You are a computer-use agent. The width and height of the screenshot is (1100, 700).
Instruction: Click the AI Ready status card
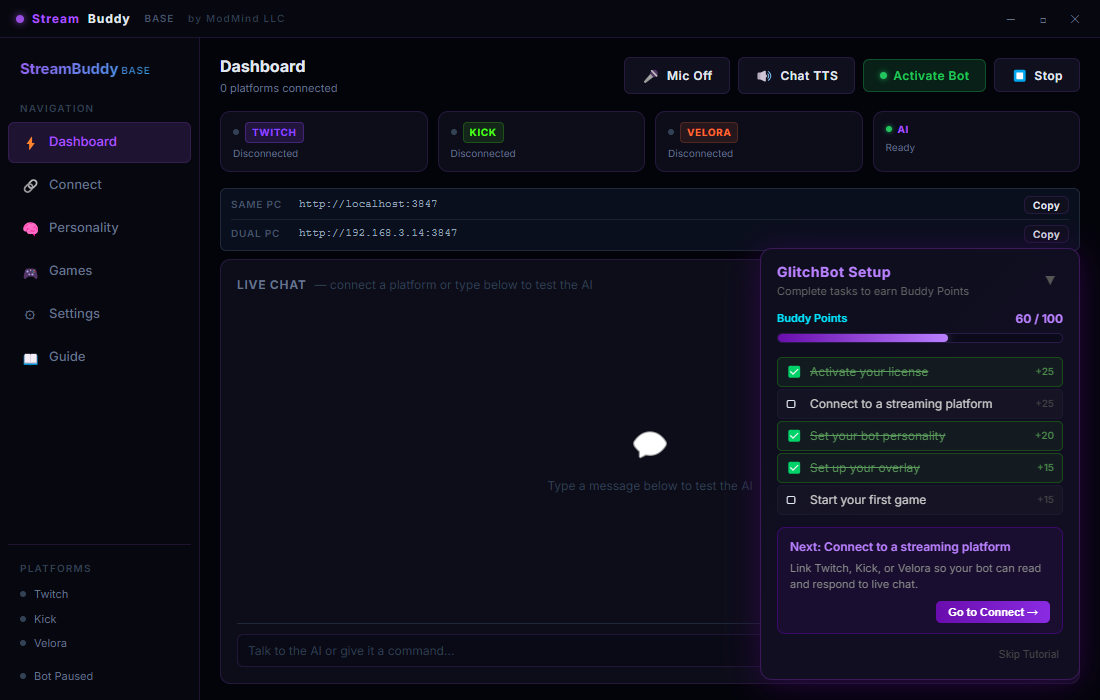[976, 141]
